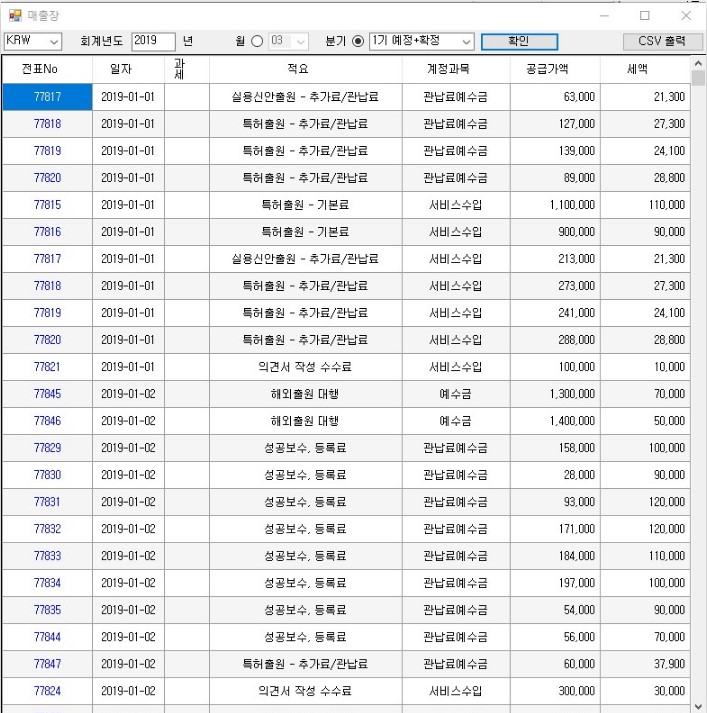
Task: Open voucher 77821 link
Action: 47,367
